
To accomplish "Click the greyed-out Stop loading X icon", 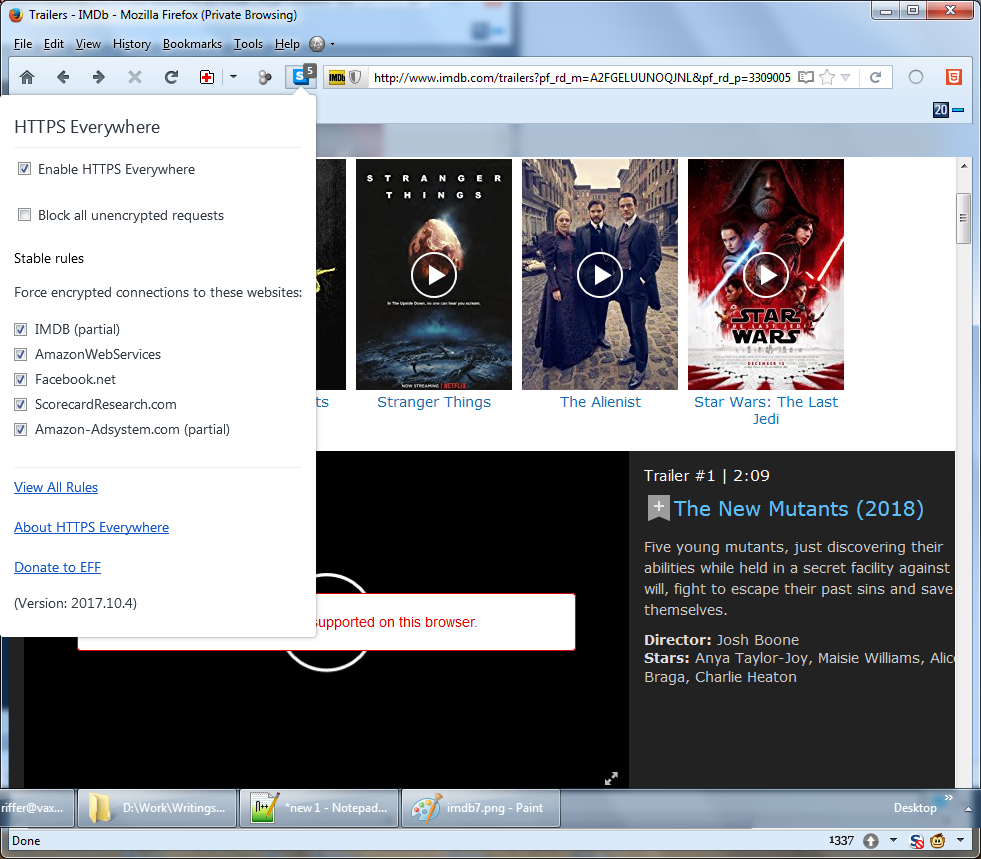I will (135, 77).
